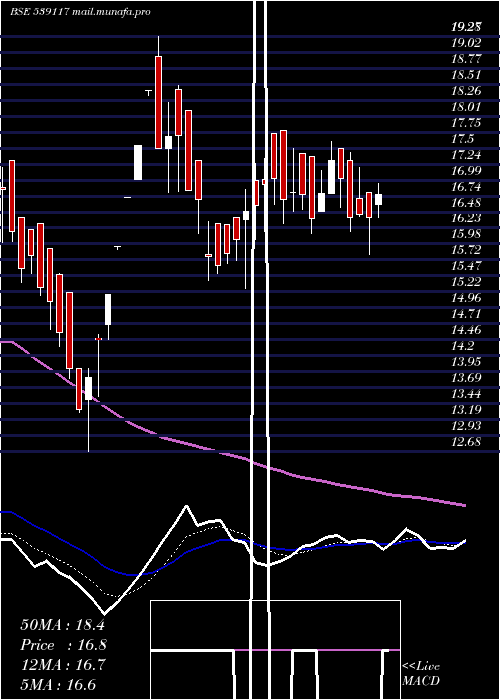Viewport: 500px width, 700px height.
Task: Select the 13.19 price axis label
Action: [466, 410]
